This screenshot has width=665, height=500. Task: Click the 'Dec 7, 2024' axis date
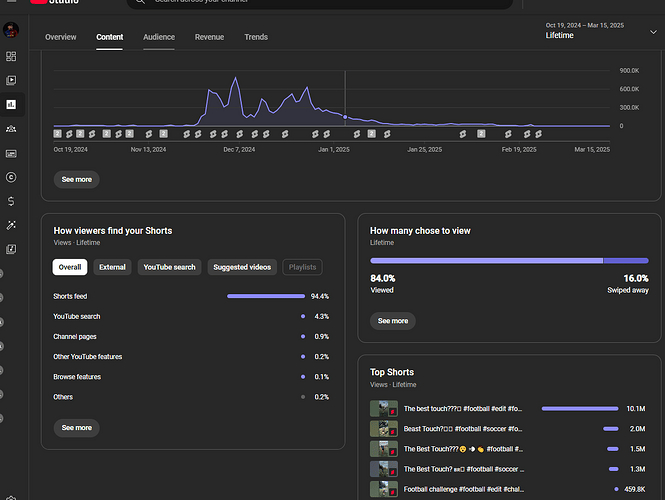[239, 149]
